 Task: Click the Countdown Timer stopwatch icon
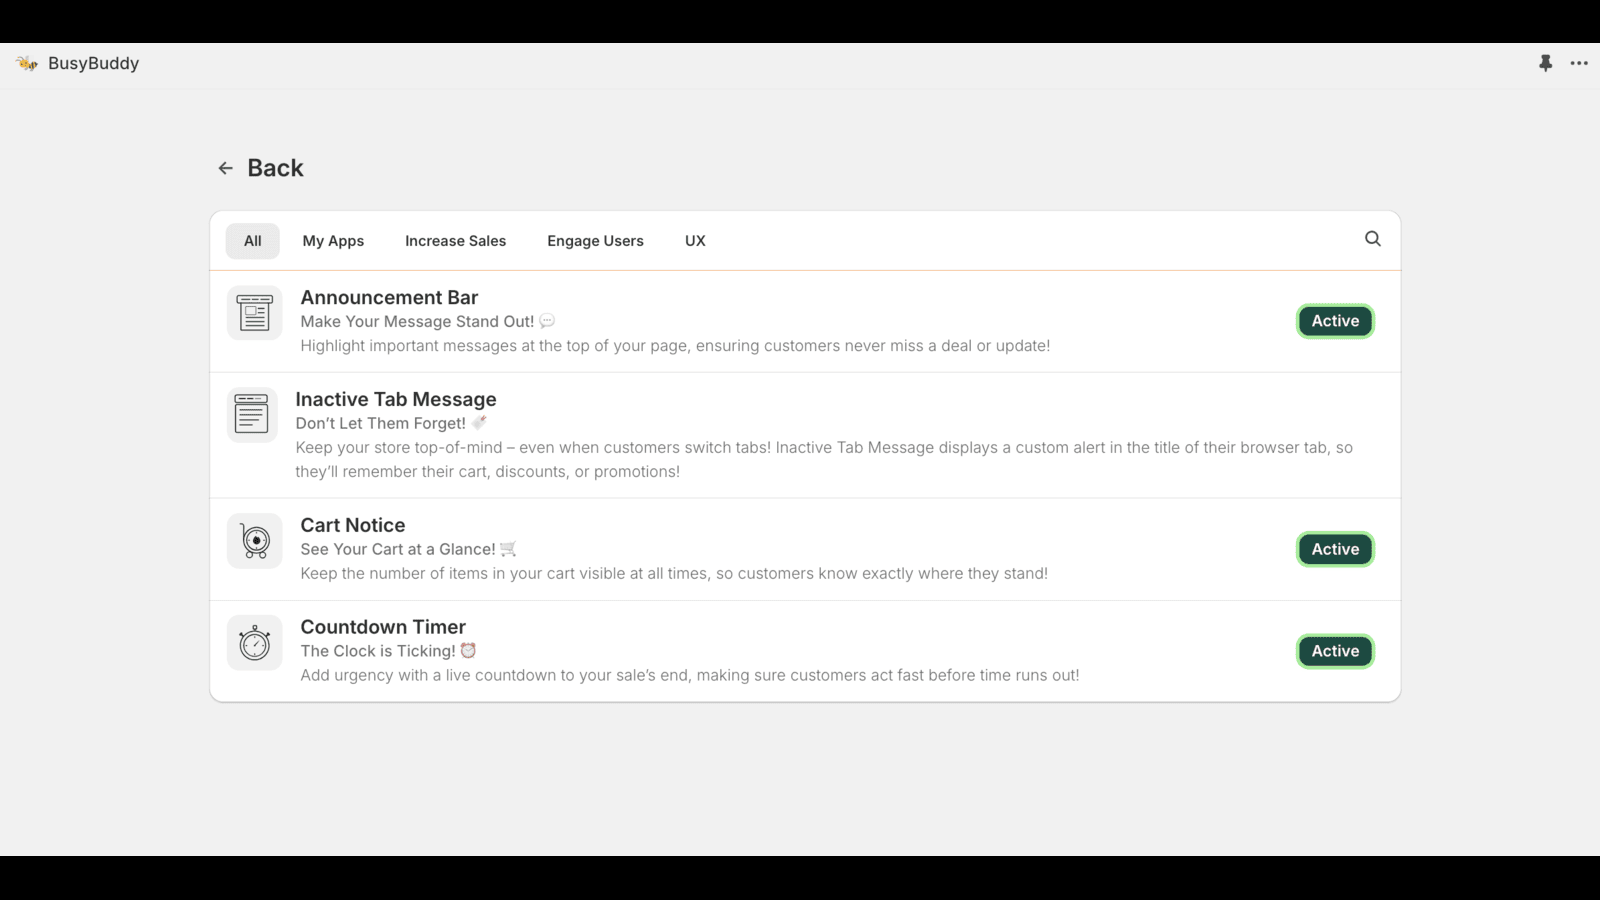tap(254, 642)
